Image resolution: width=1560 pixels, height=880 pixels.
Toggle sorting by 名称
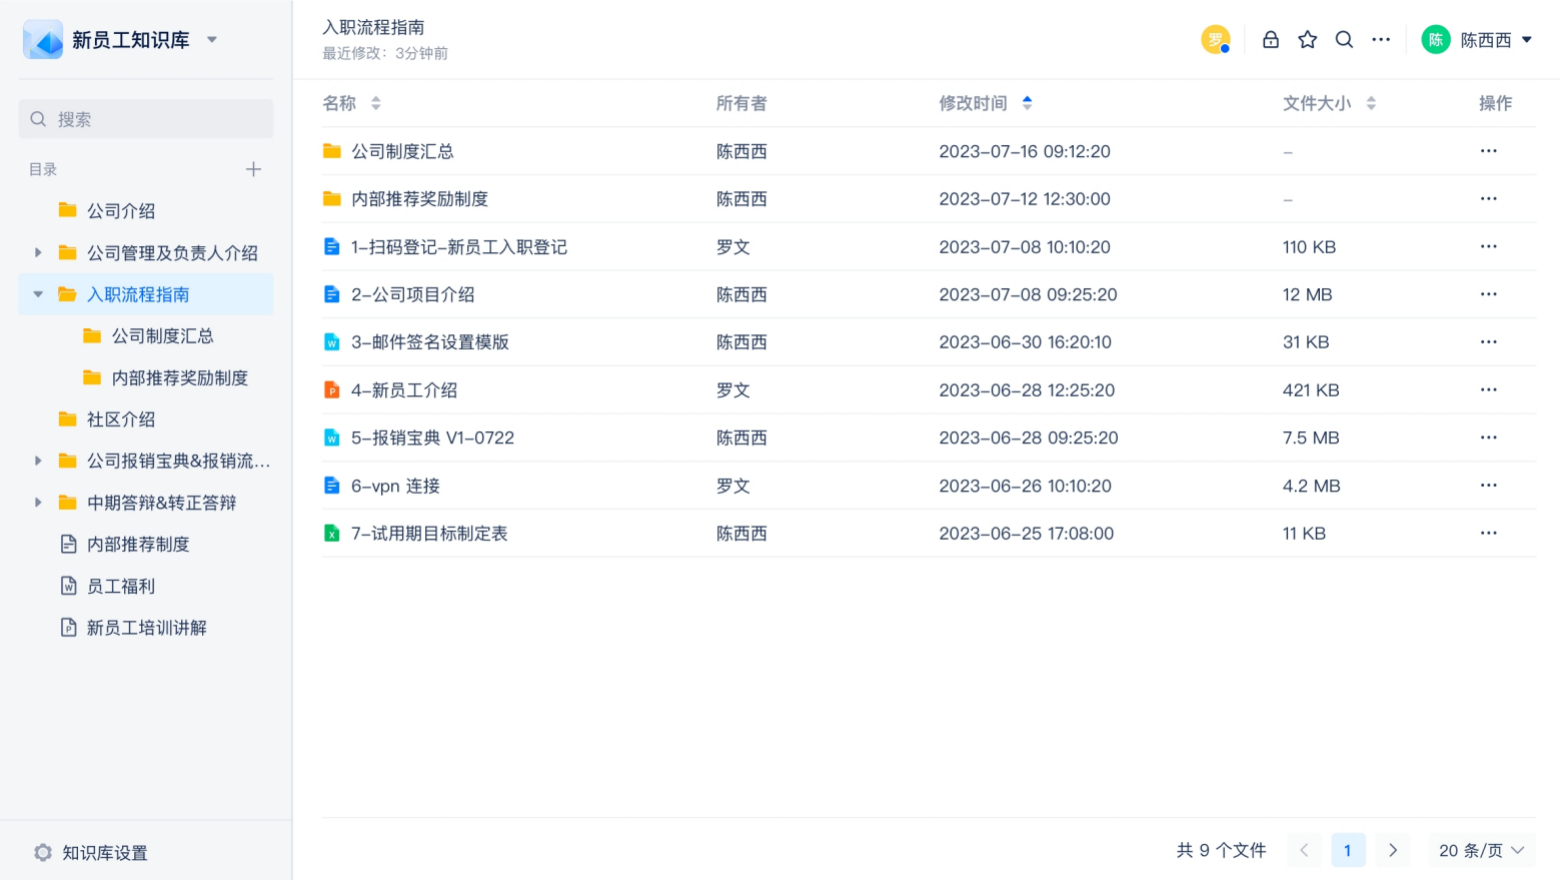(x=376, y=102)
